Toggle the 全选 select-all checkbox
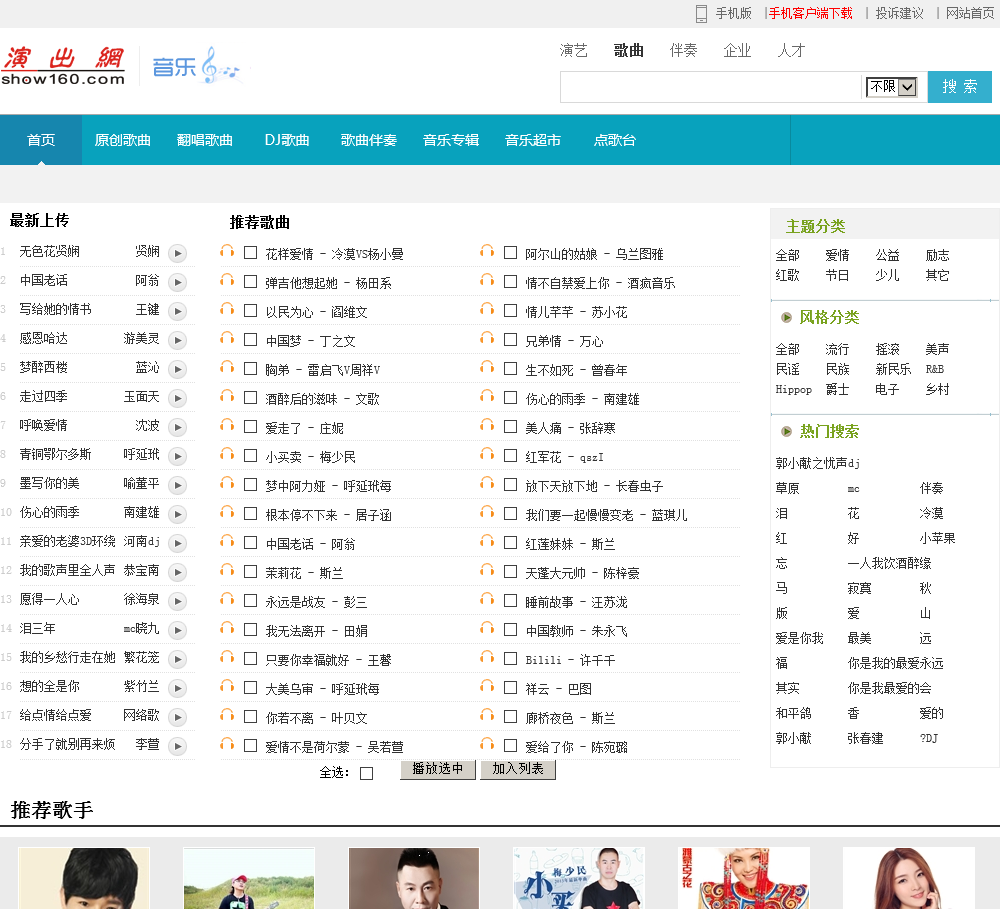Viewport: 1000px width, 909px height. click(366, 773)
